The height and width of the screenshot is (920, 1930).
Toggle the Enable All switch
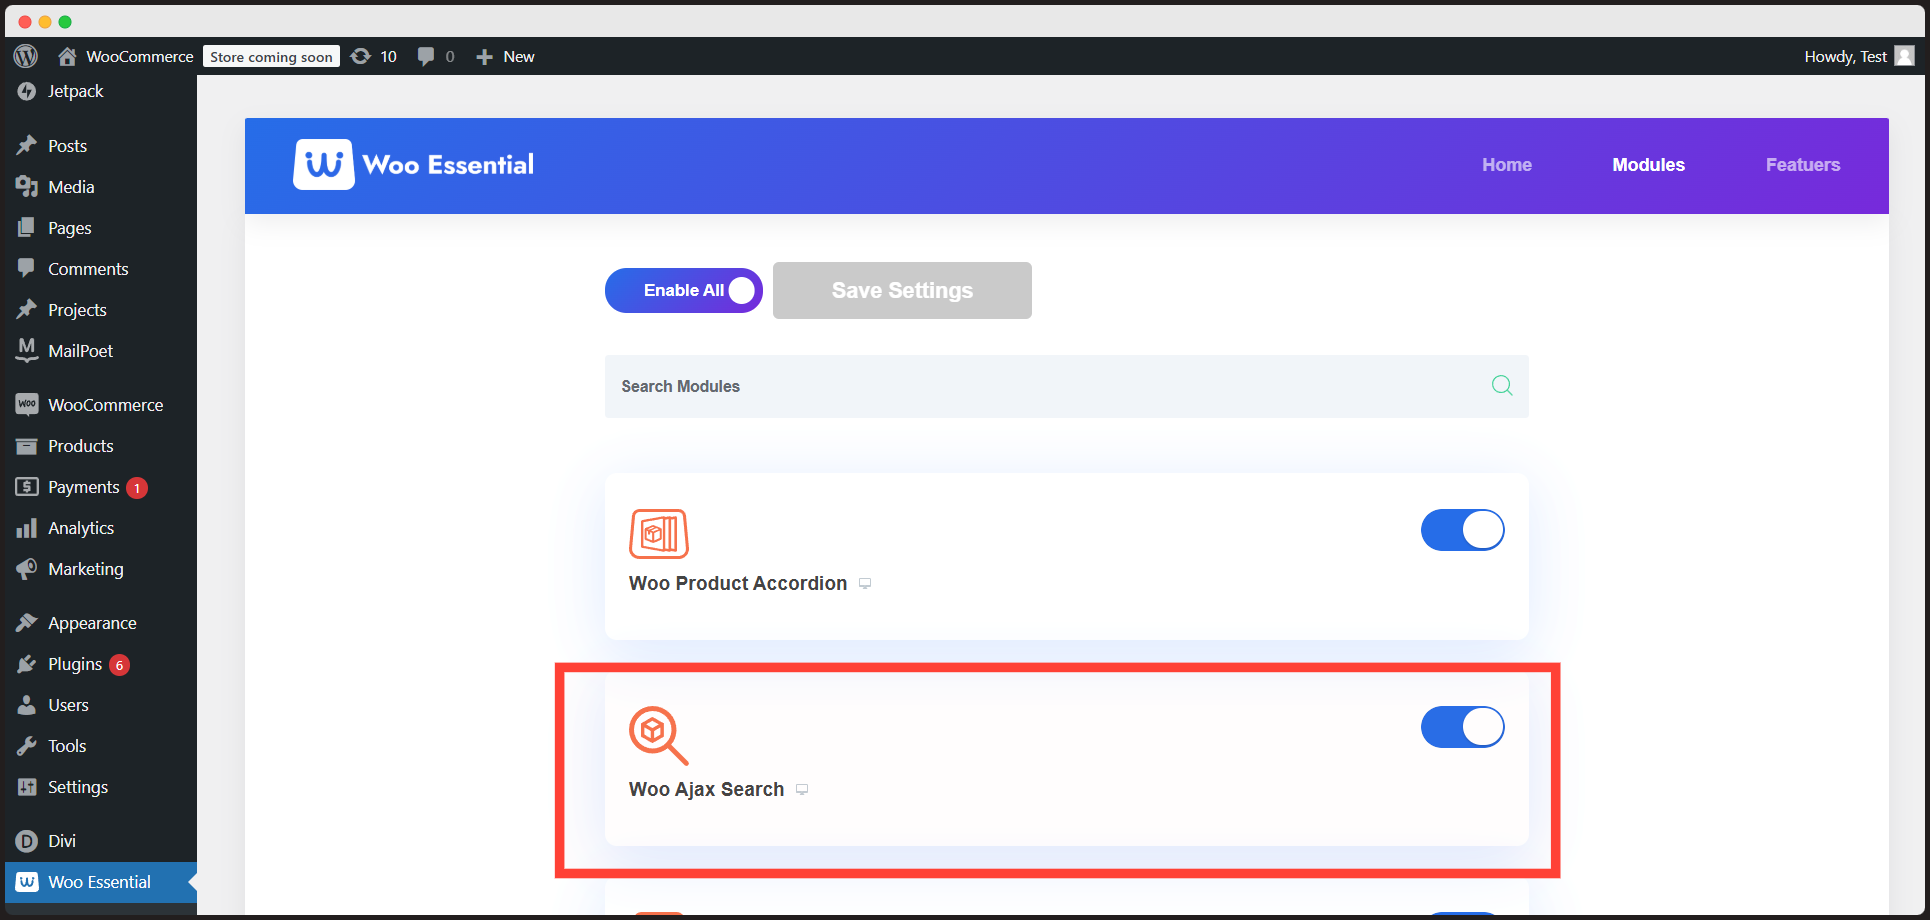coord(684,290)
